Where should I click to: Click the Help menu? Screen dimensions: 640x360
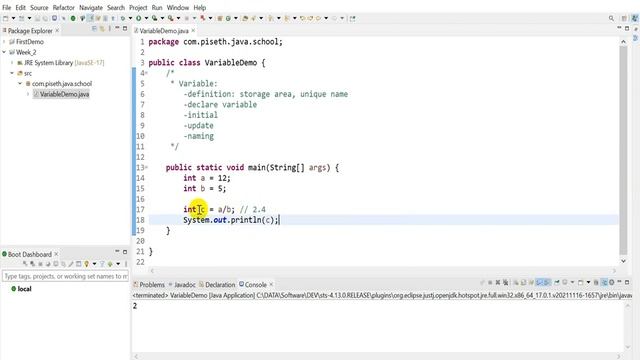pos(200,7)
